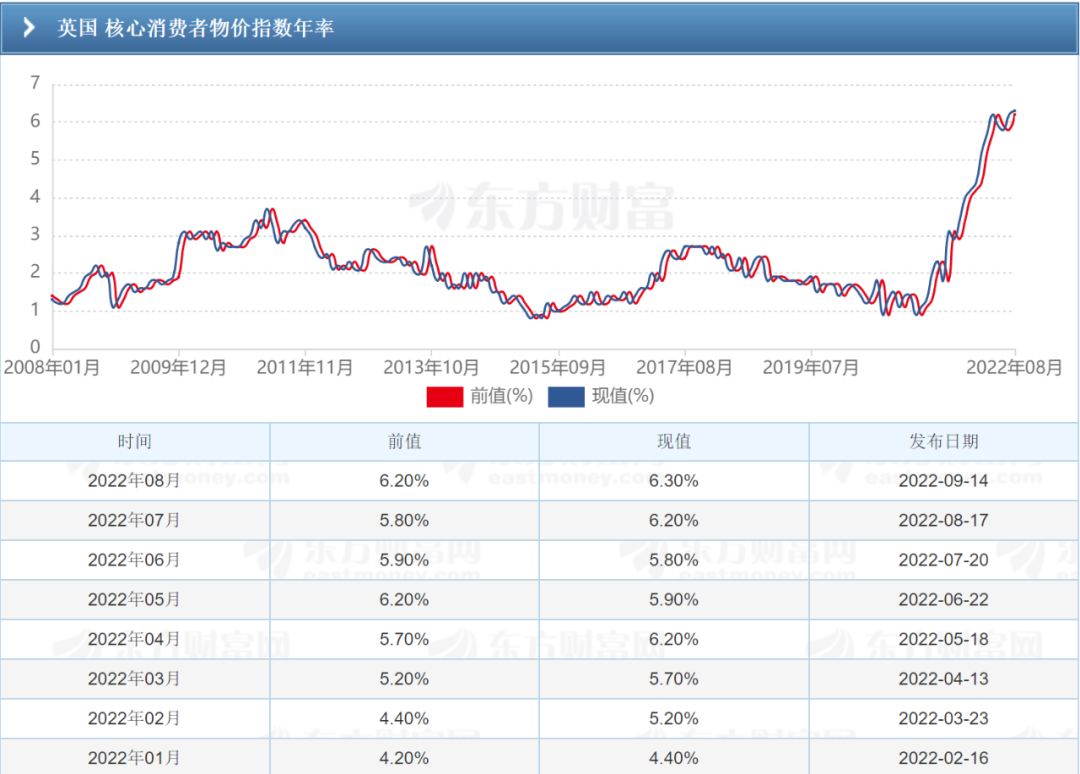Click the 2008年01月 x-axis label
The width and height of the screenshot is (1080, 774).
(52, 367)
